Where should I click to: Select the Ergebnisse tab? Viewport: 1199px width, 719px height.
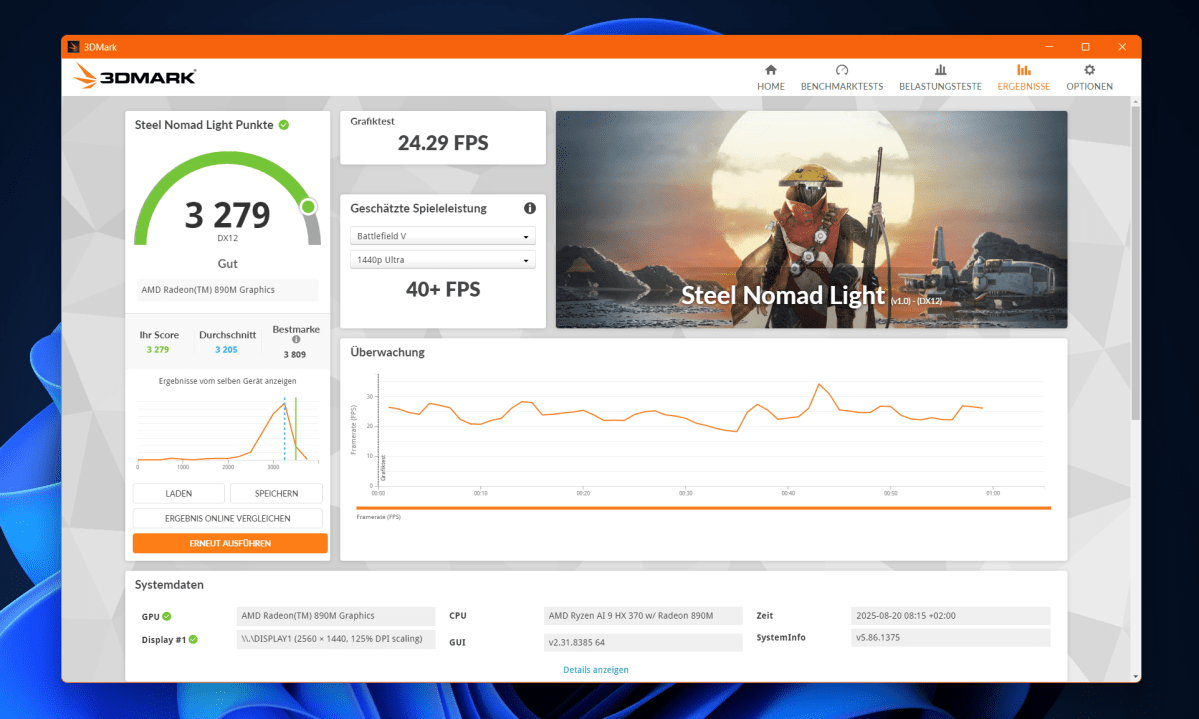point(1023,78)
